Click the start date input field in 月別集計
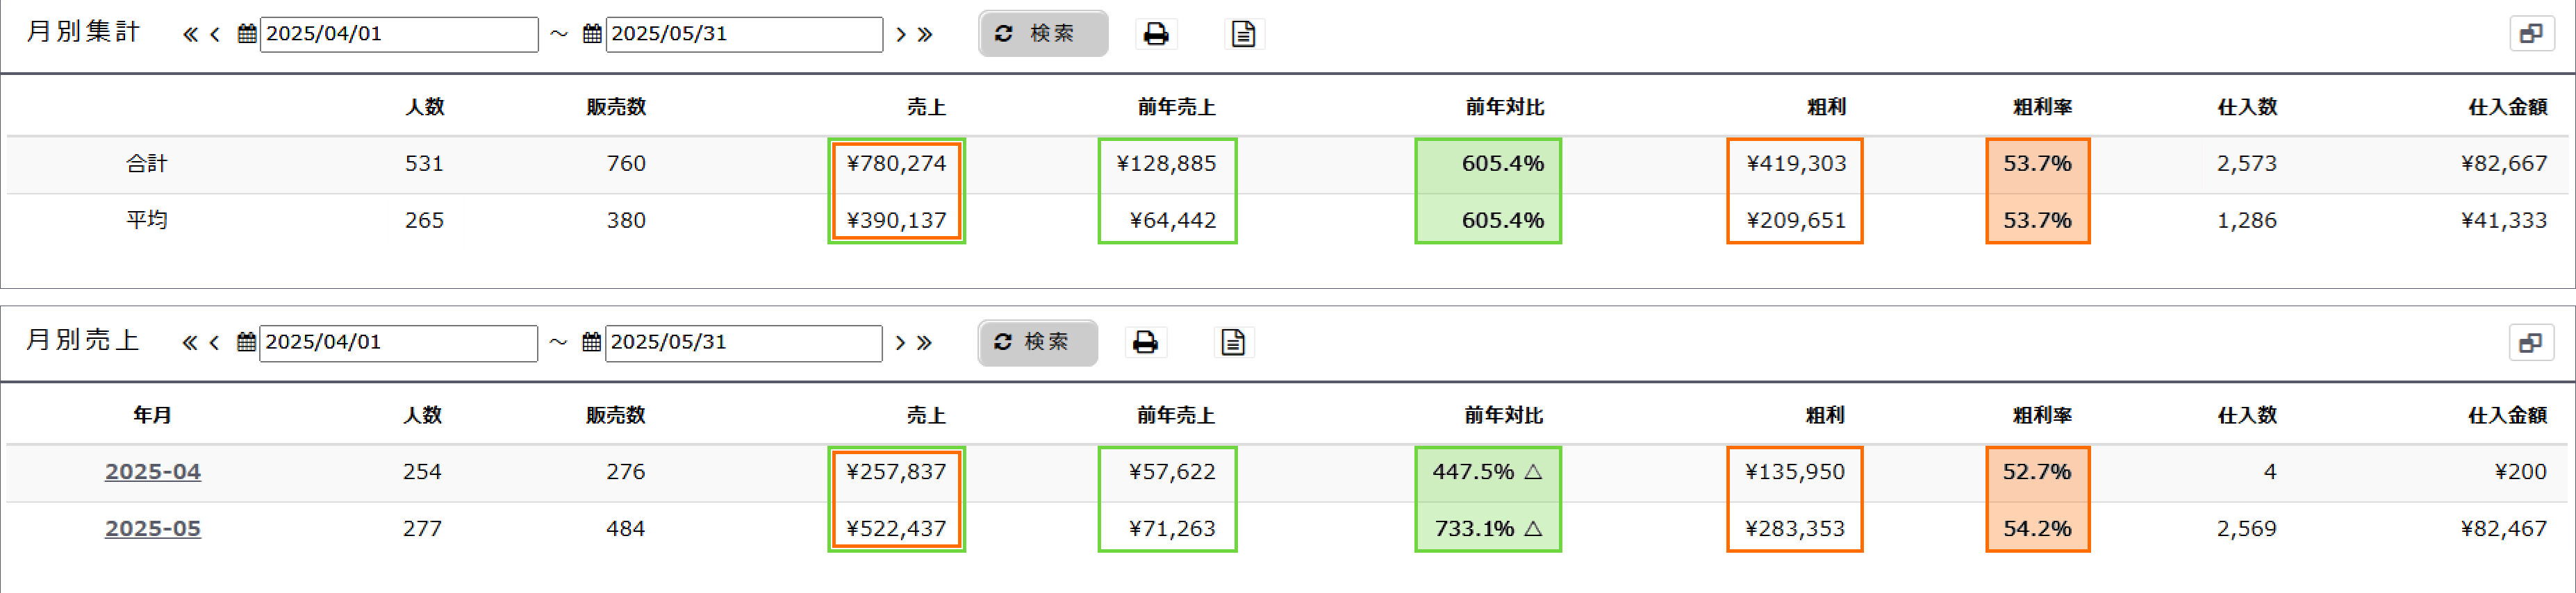Image resolution: width=2576 pixels, height=593 pixels. tap(400, 33)
